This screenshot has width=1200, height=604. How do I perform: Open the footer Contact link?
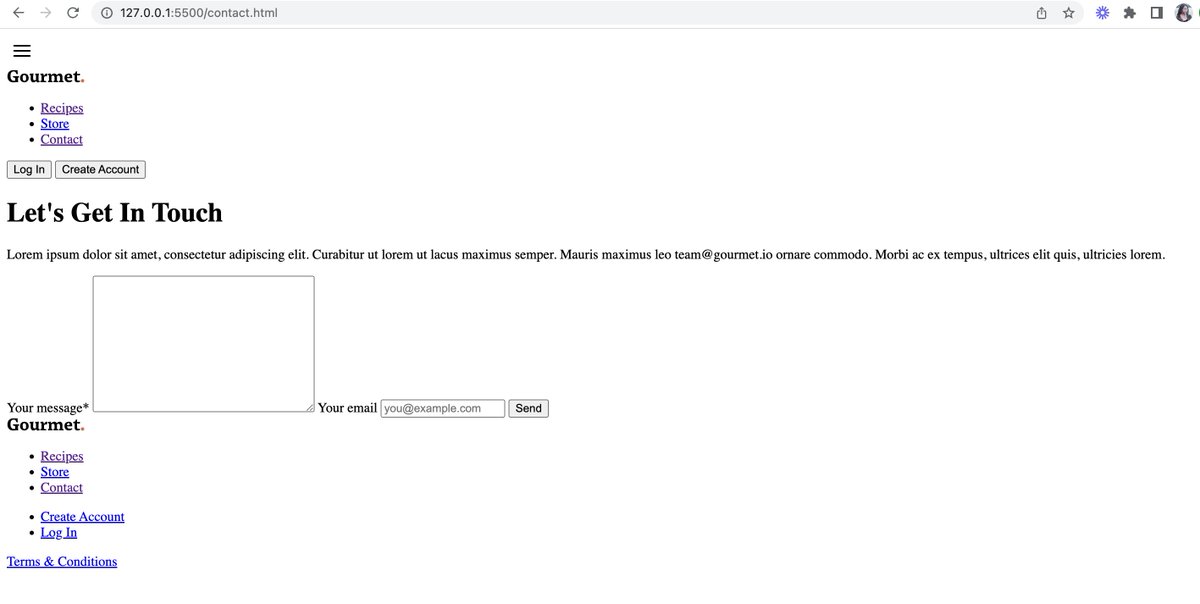[x=62, y=487]
